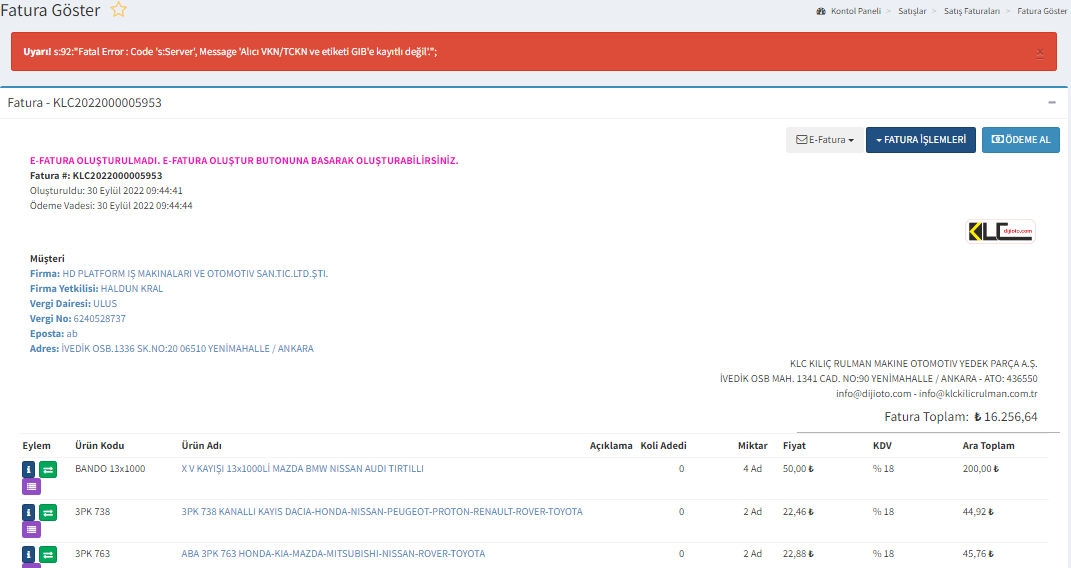Image resolution: width=1071 pixels, height=568 pixels.
Task: Click green swap icon on 3PK 738 row
Action: point(49,512)
